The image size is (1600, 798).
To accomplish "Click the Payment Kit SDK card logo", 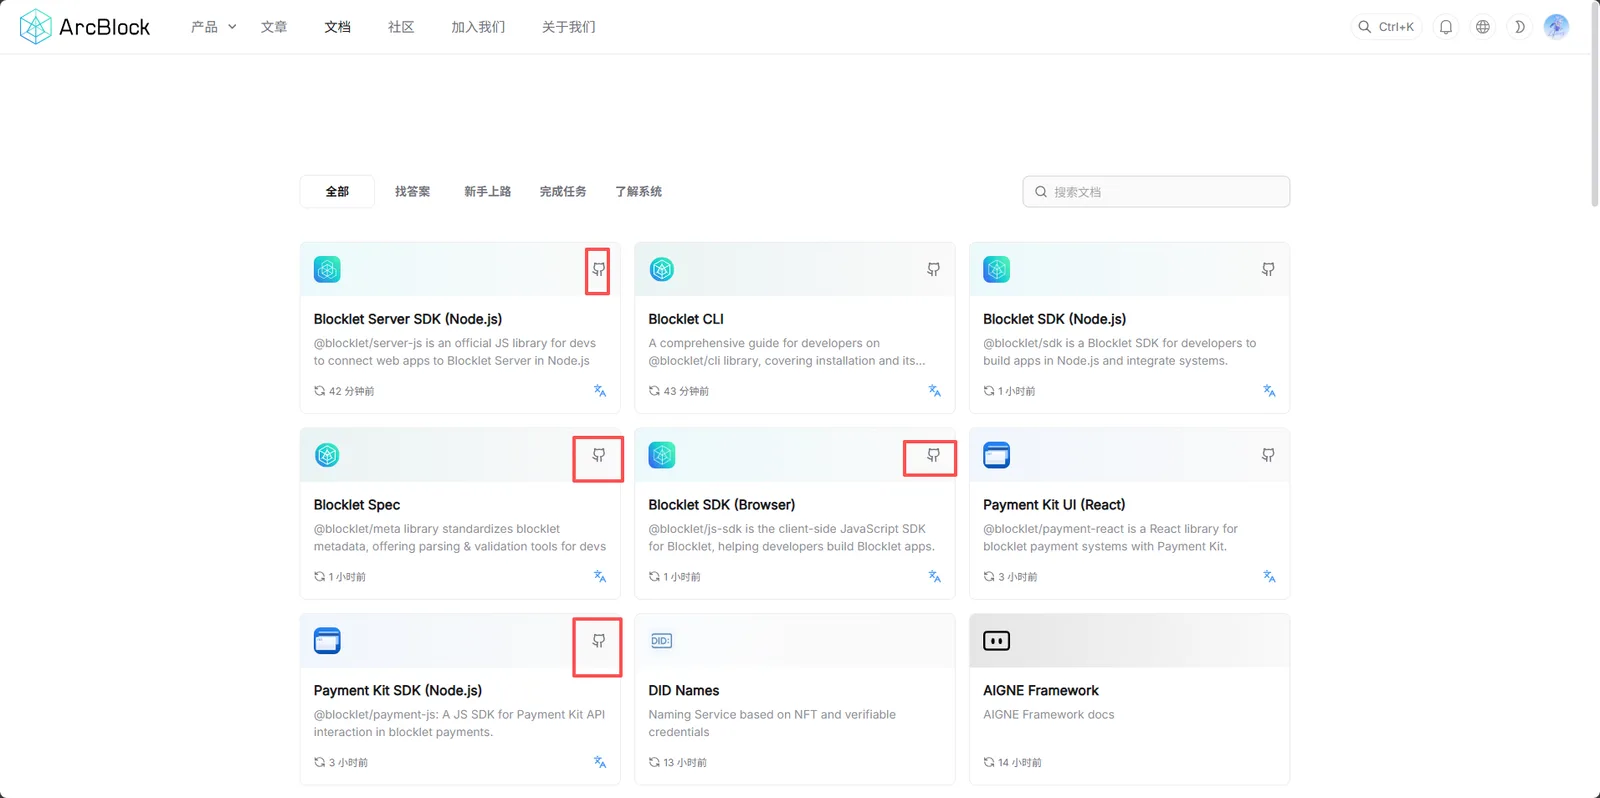I will 327,641.
